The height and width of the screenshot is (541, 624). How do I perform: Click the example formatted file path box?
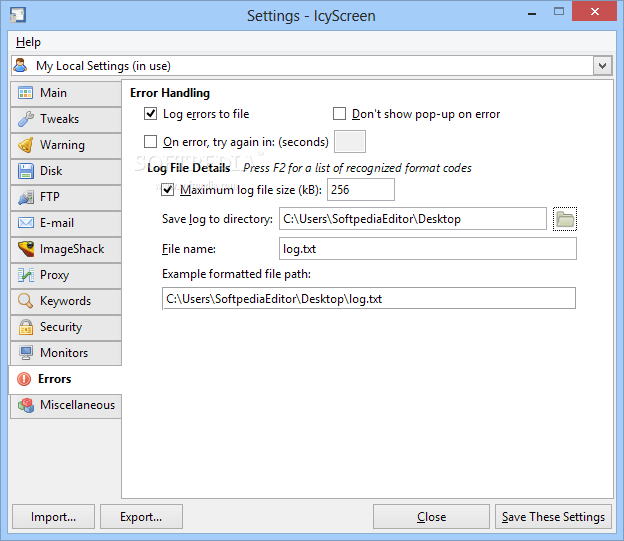[369, 299]
